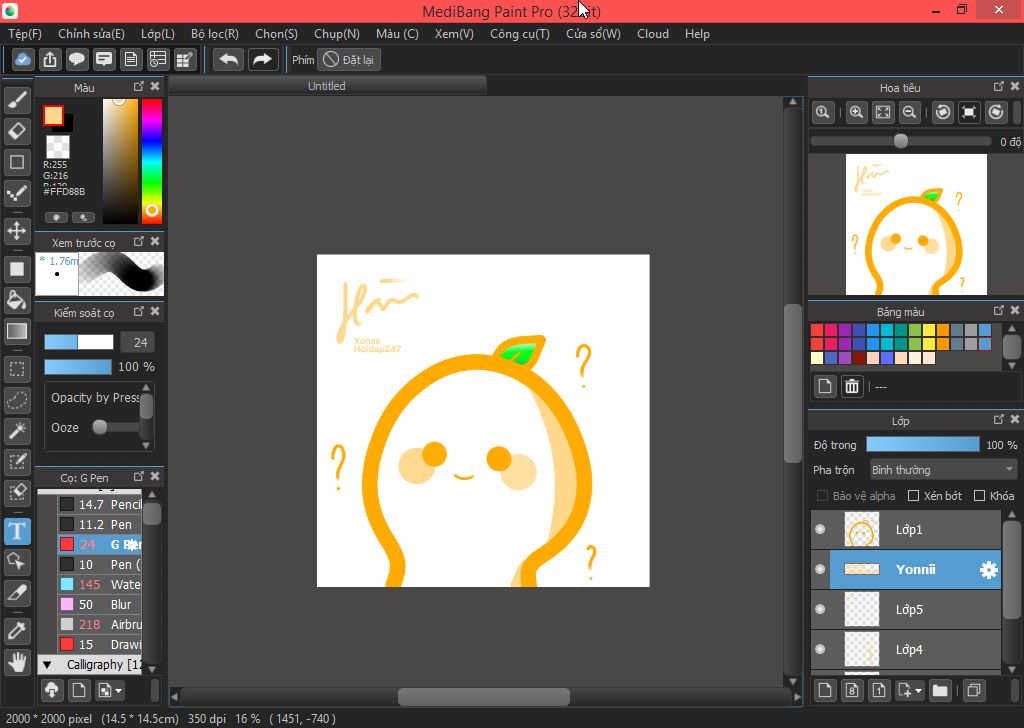Screen dimensions: 1024x728
Task: Duplicate the current layer
Action: click(x=974, y=690)
